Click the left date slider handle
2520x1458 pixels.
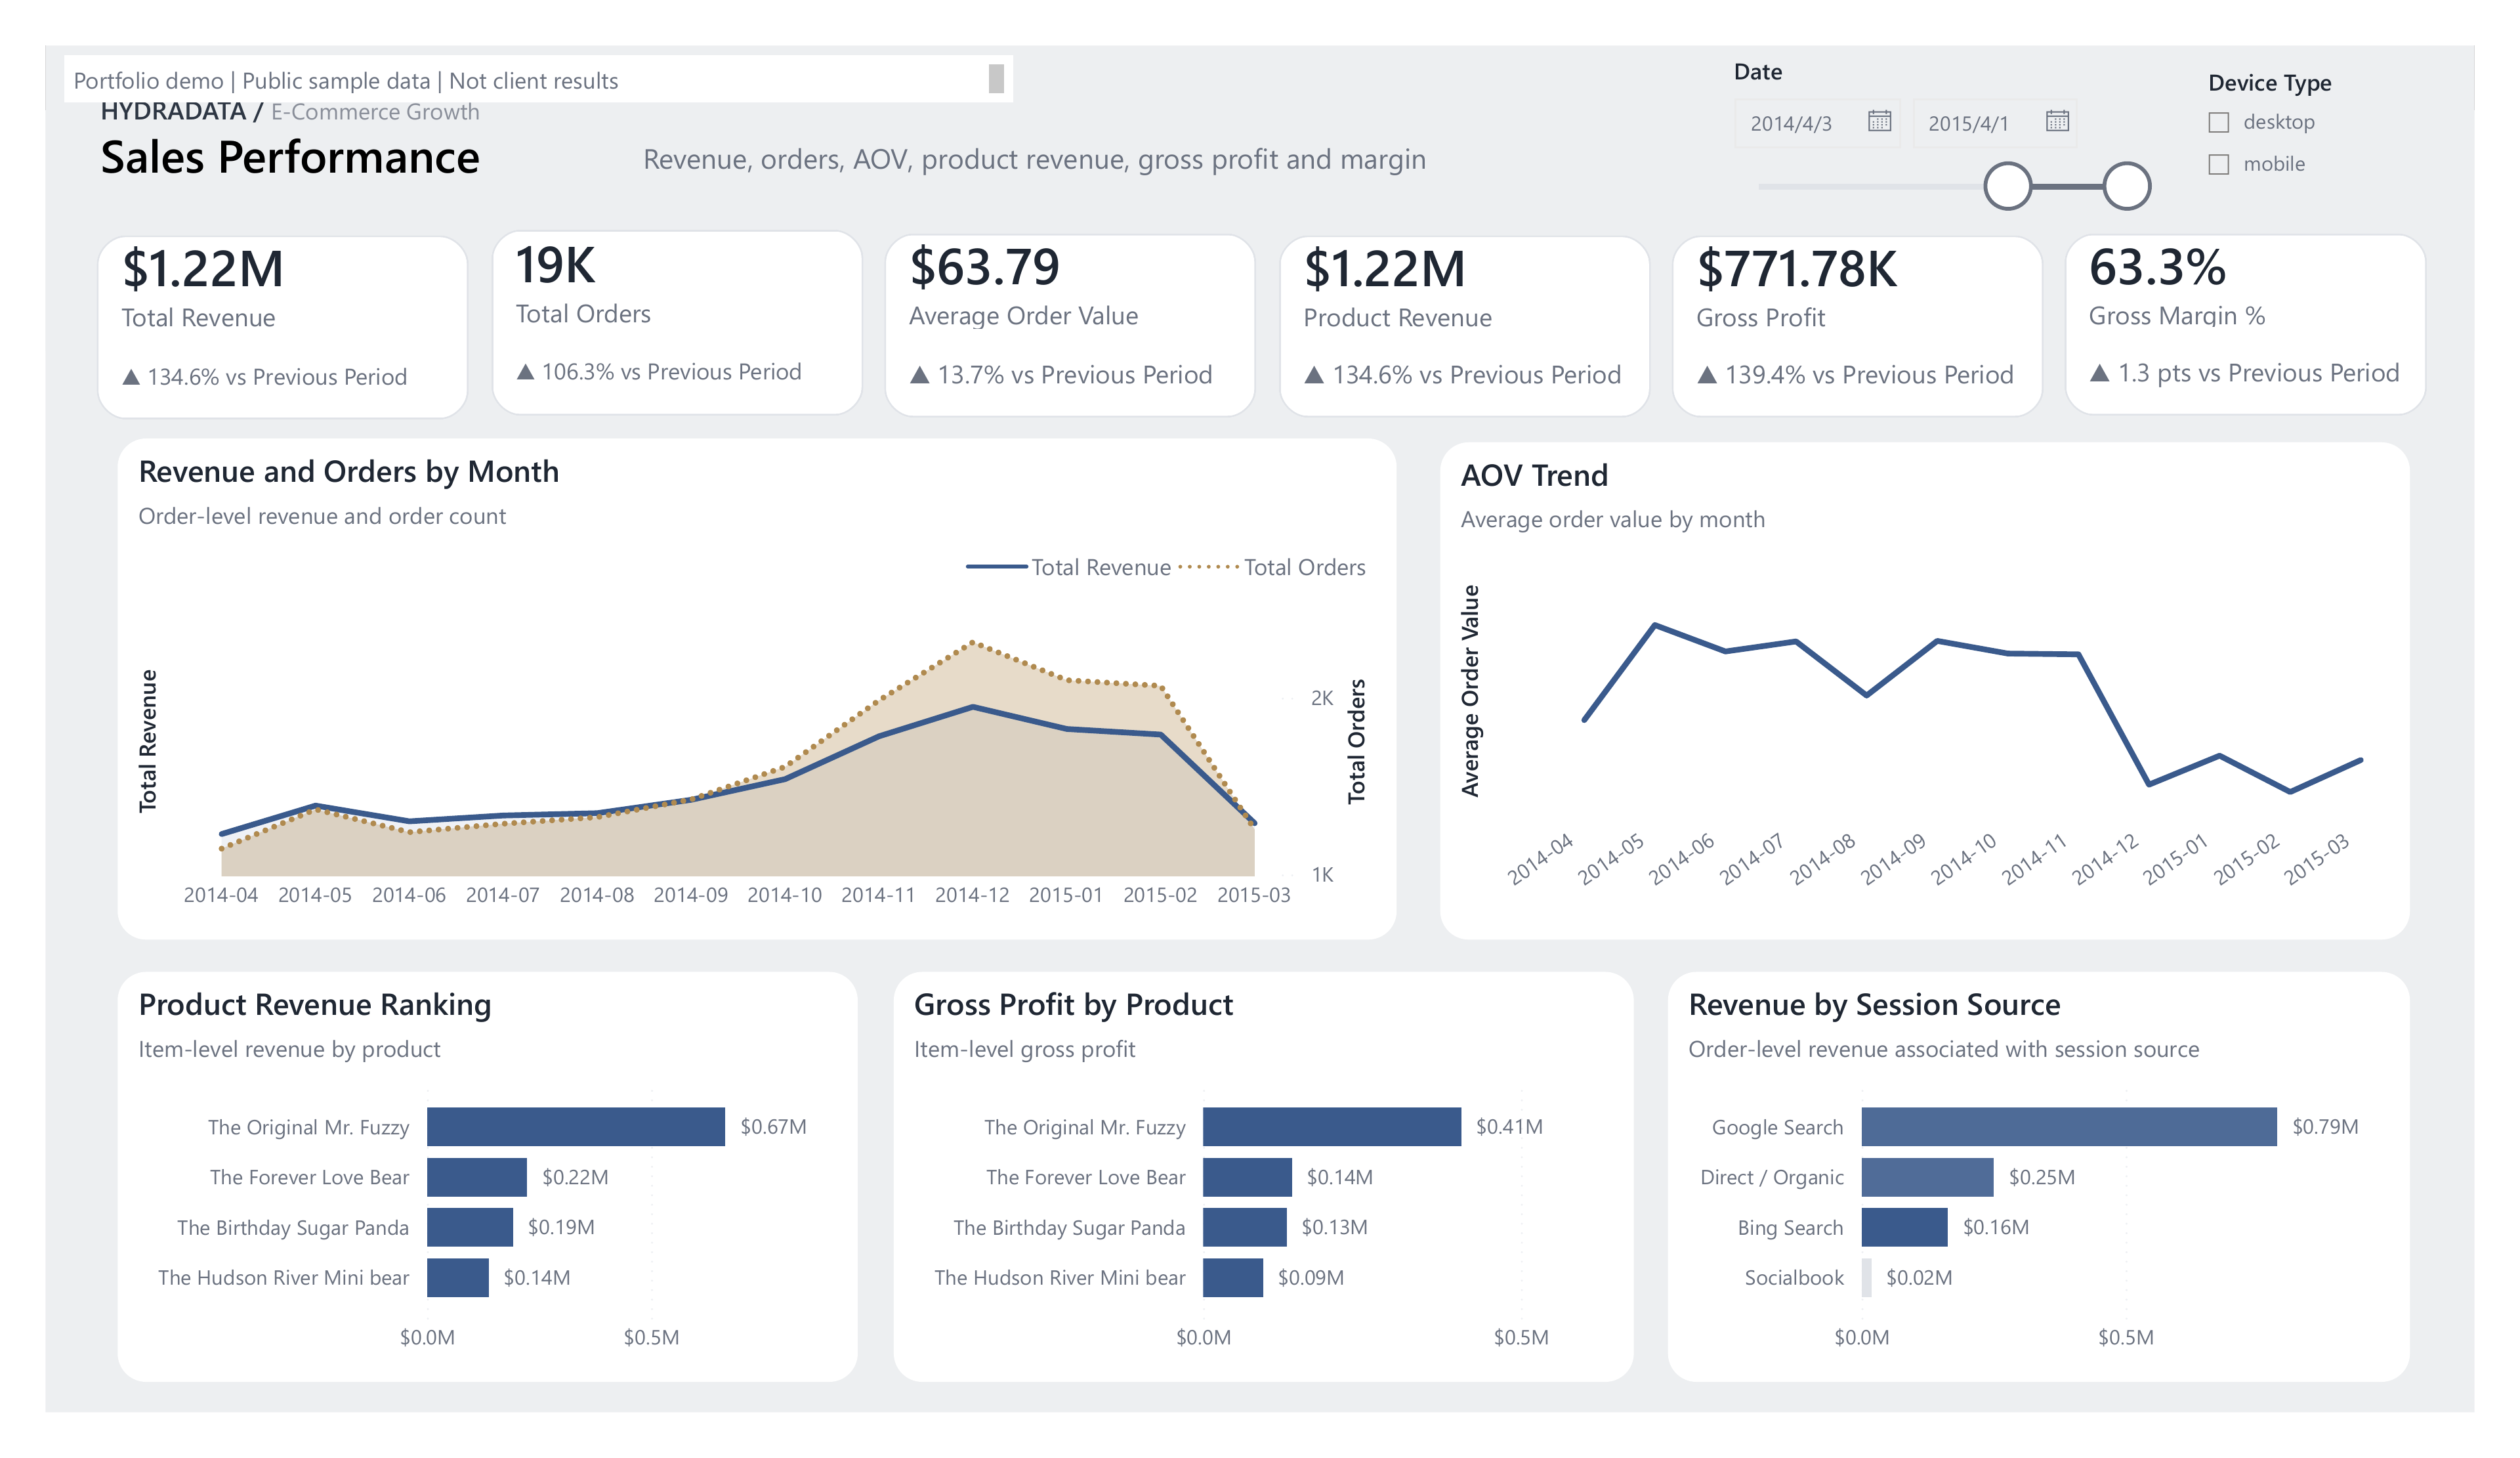click(x=2007, y=186)
